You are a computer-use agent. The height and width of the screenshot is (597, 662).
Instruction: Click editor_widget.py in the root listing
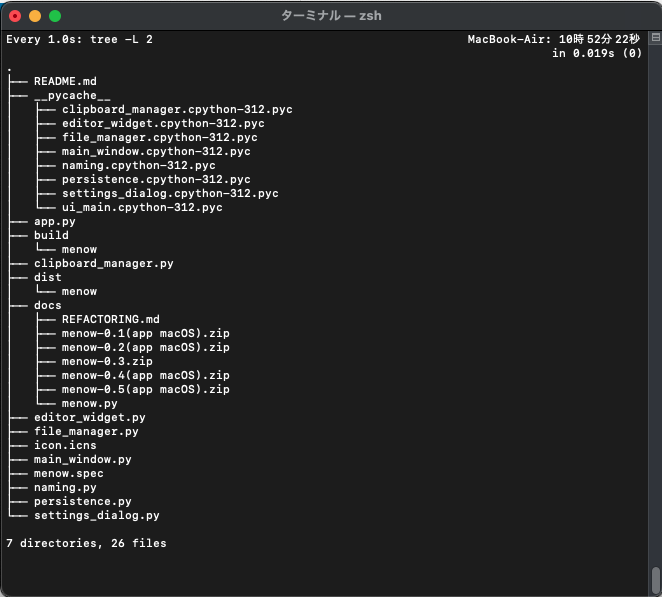point(90,417)
